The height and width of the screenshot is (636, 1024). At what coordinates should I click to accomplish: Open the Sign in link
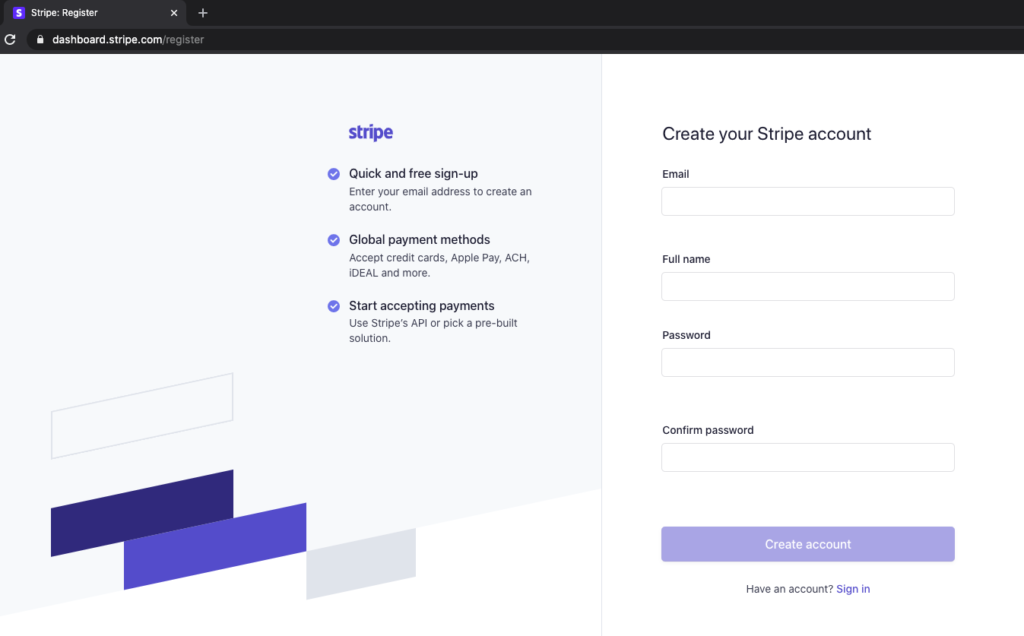coord(853,588)
